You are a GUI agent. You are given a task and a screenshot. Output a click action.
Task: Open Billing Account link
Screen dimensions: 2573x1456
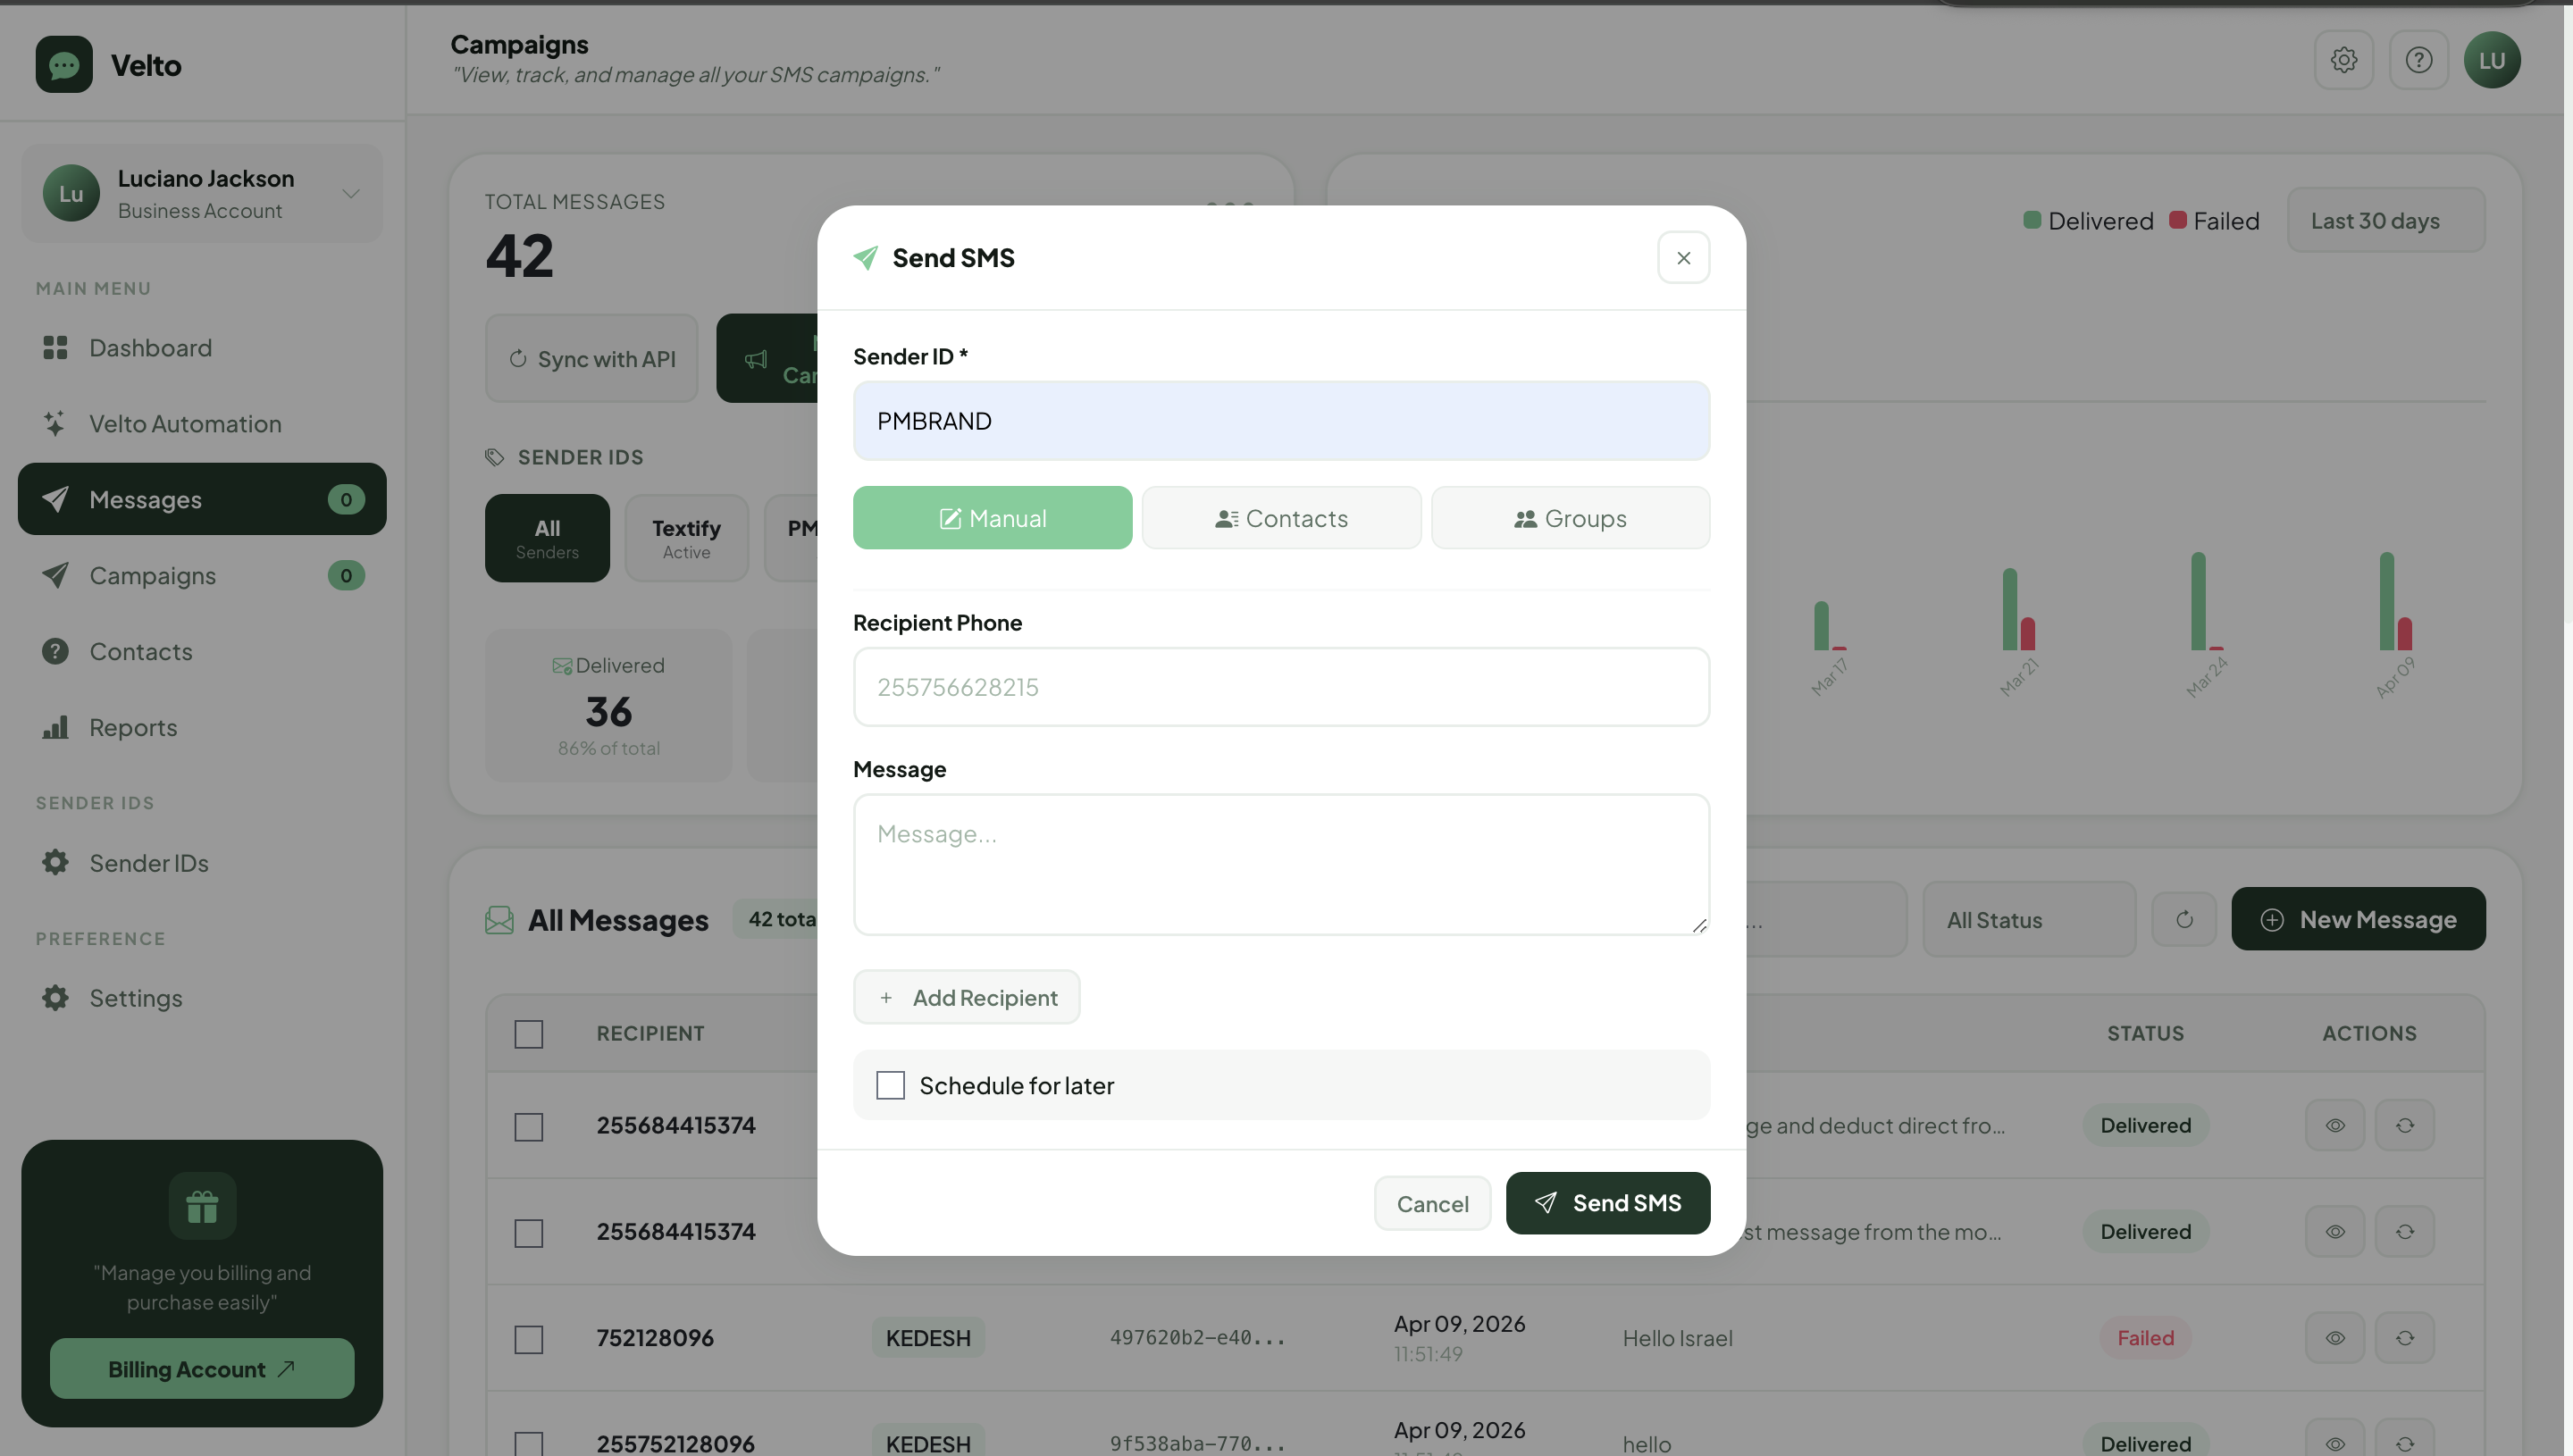point(202,1369)
